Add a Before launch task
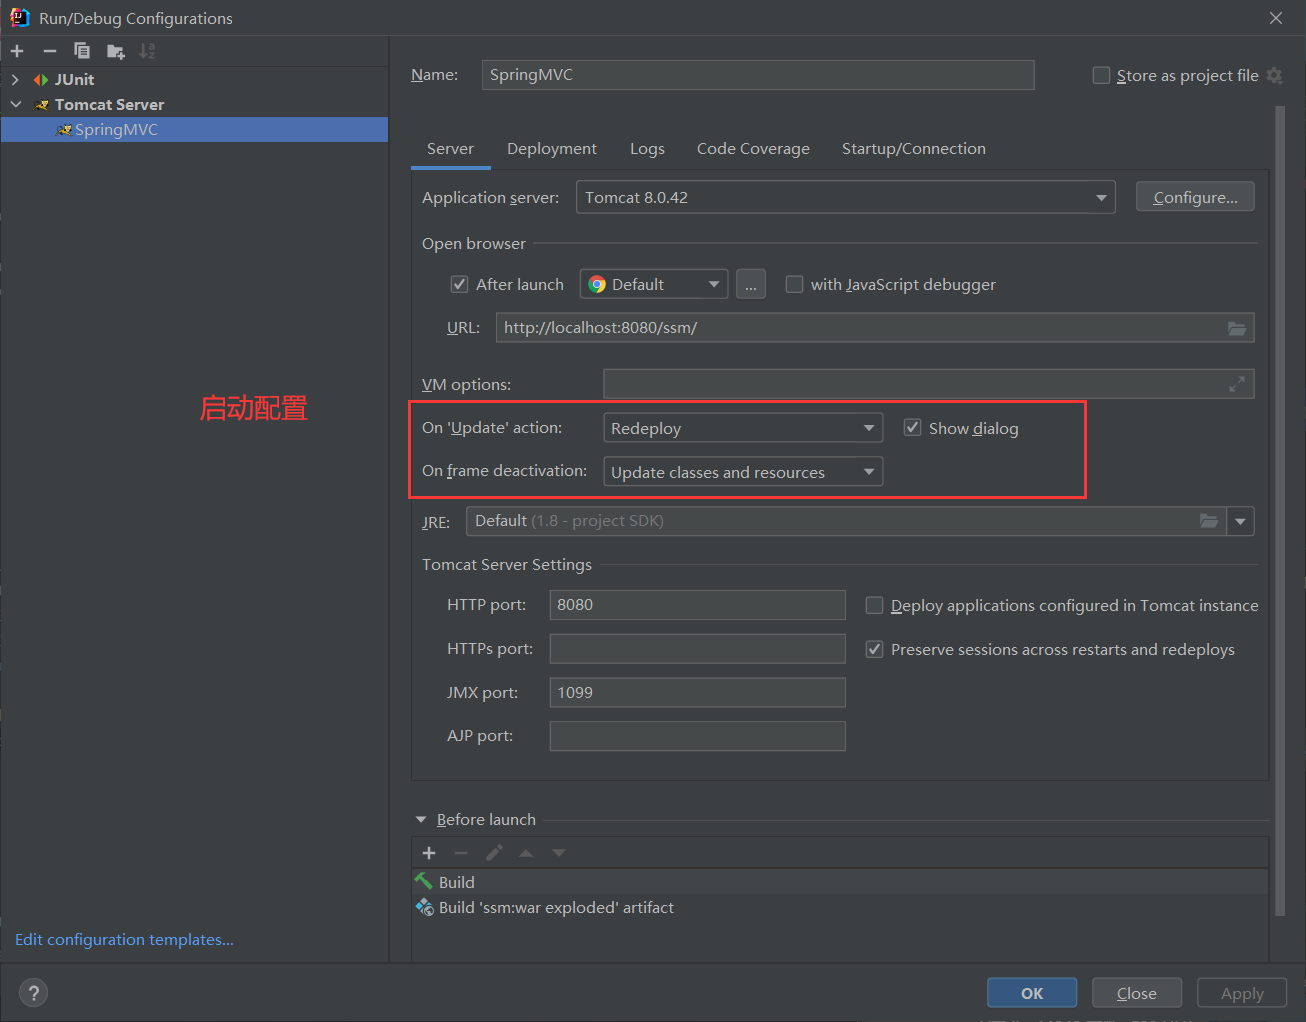 [x=429, y=853]
